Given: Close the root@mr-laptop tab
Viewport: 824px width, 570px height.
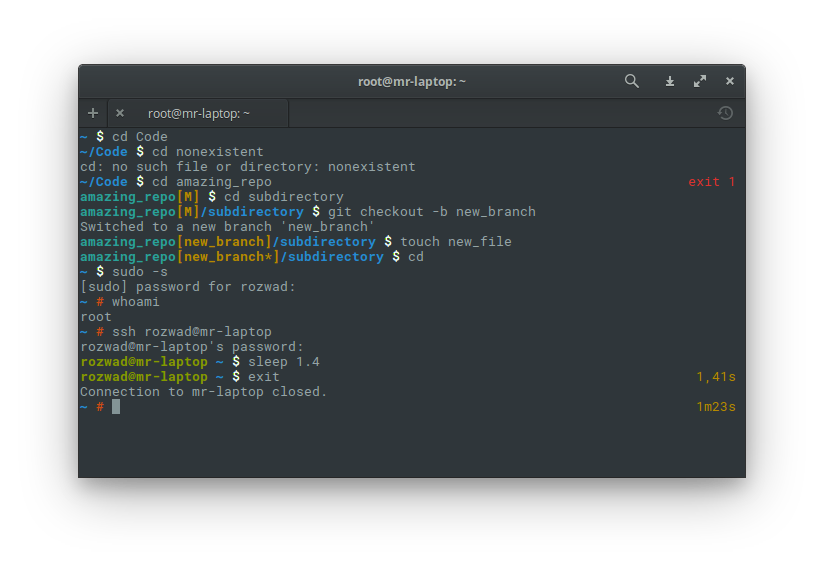Looking at the screenshot, I should point(120,113).
